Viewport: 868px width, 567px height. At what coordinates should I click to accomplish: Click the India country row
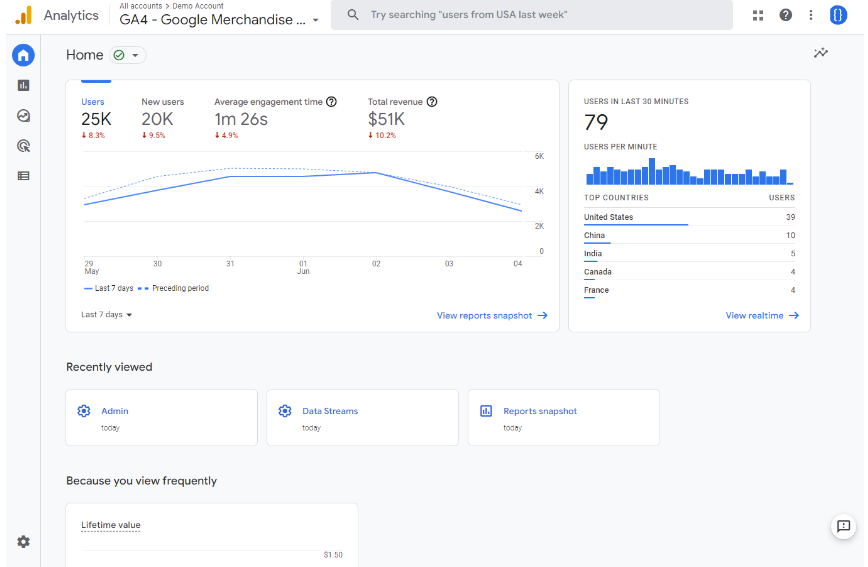coord(689,254)
